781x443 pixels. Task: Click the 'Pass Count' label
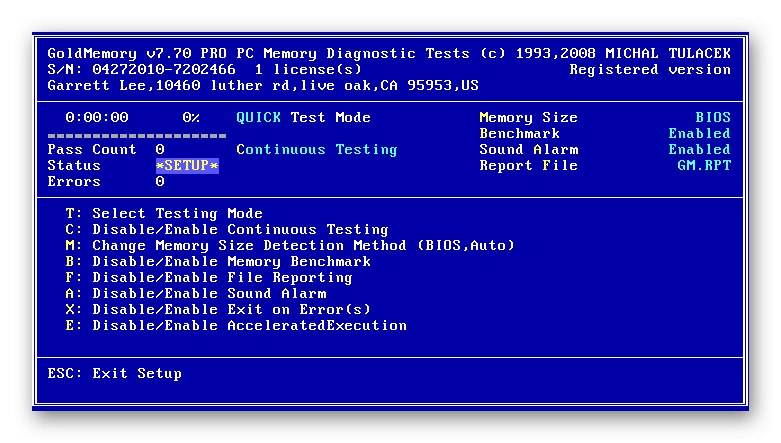tap(92, 149)
